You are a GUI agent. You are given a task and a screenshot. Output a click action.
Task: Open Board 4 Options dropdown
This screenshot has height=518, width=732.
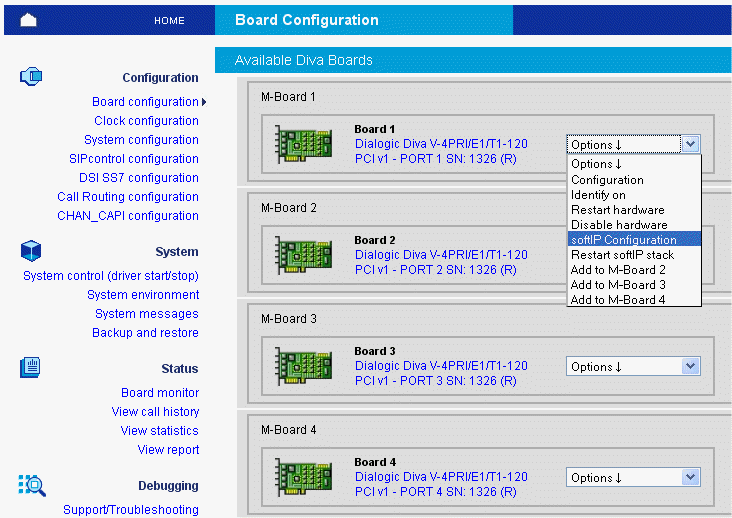click(x=633, y=478)
